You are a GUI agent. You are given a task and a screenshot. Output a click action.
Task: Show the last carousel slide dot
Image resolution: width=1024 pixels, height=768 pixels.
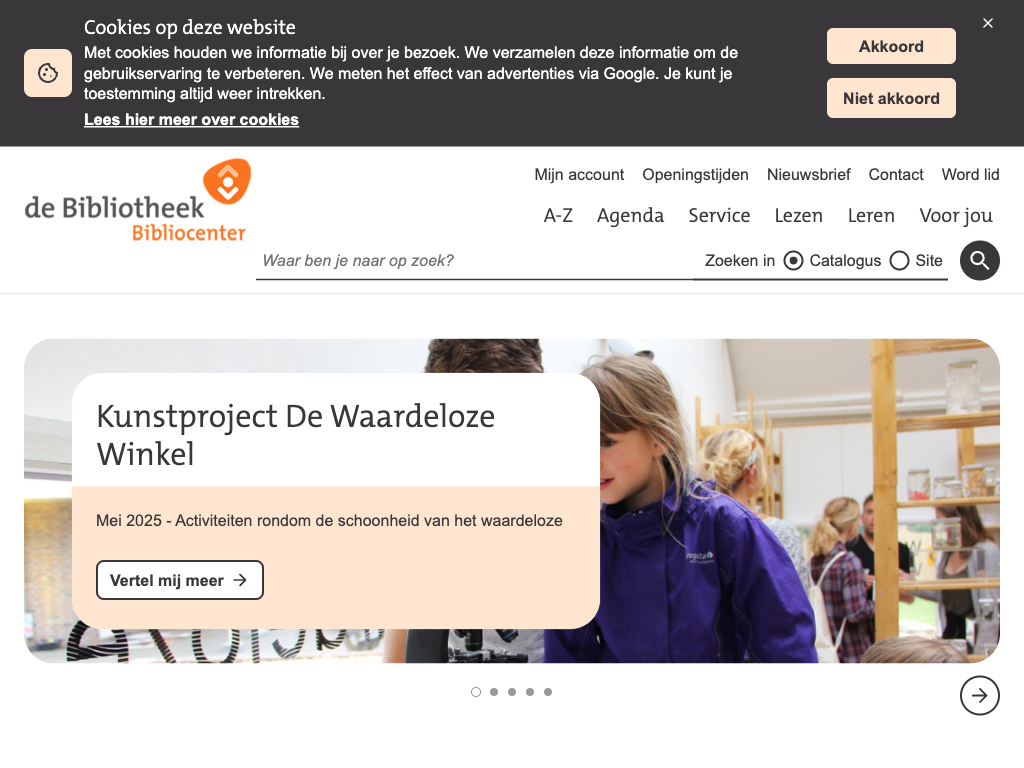coord(548,692)
